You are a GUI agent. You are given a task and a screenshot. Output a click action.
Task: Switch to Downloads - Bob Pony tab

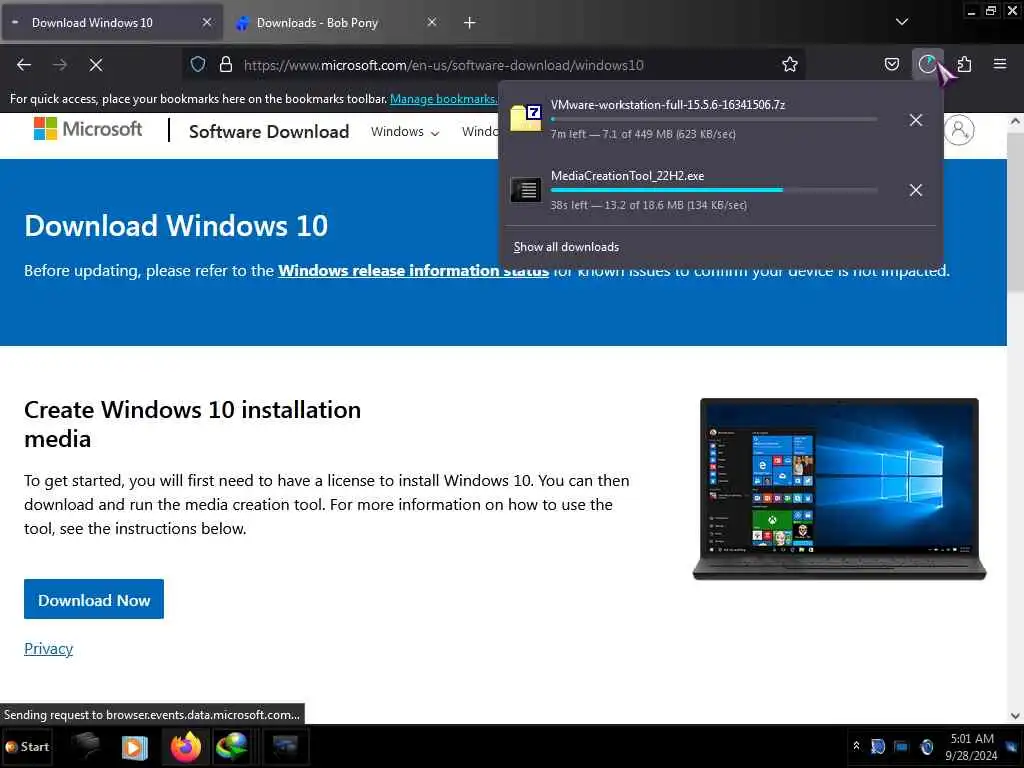(336, 23)
